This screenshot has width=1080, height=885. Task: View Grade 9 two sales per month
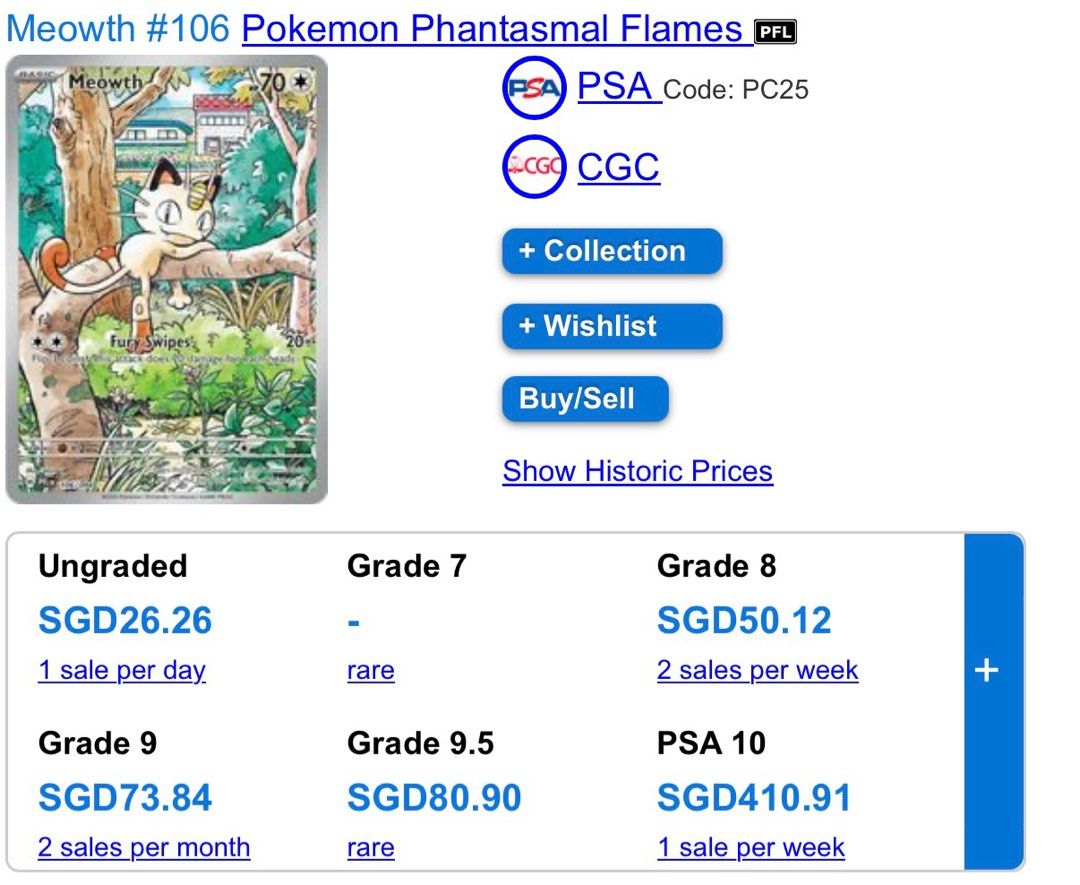point(143,847)
